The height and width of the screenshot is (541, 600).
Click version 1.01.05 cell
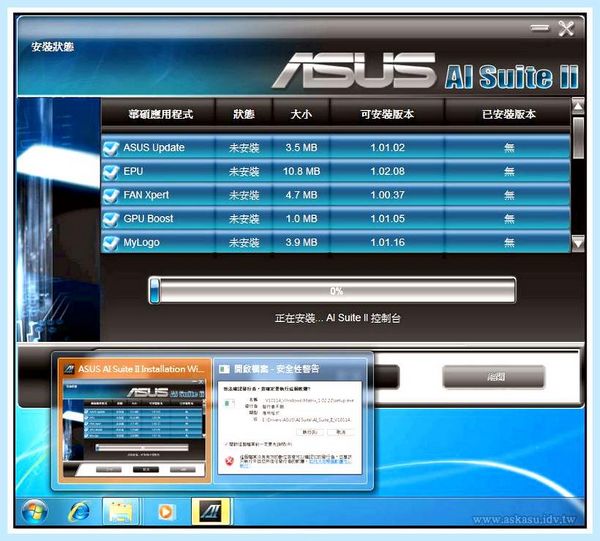pos(388,219)
